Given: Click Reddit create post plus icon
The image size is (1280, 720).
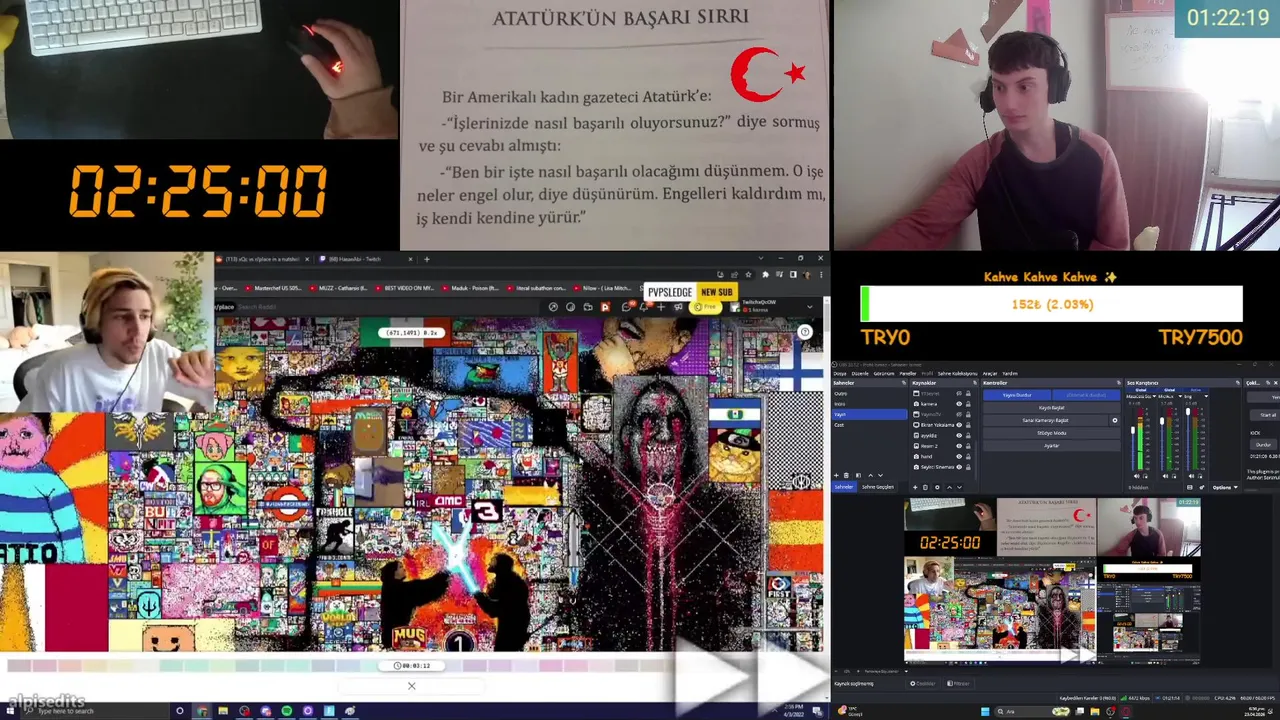Looking at the screenshot, I should pos(661,307).
